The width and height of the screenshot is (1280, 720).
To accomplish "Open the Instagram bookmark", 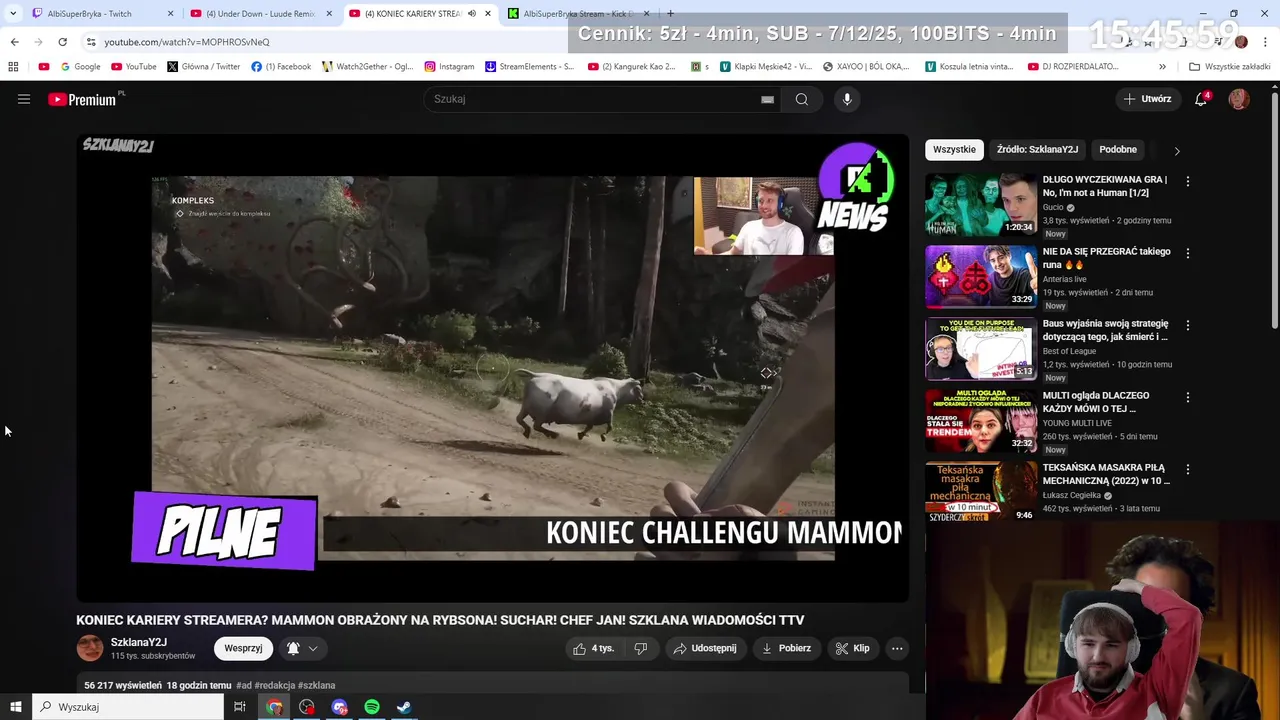I will pos(449,67).
